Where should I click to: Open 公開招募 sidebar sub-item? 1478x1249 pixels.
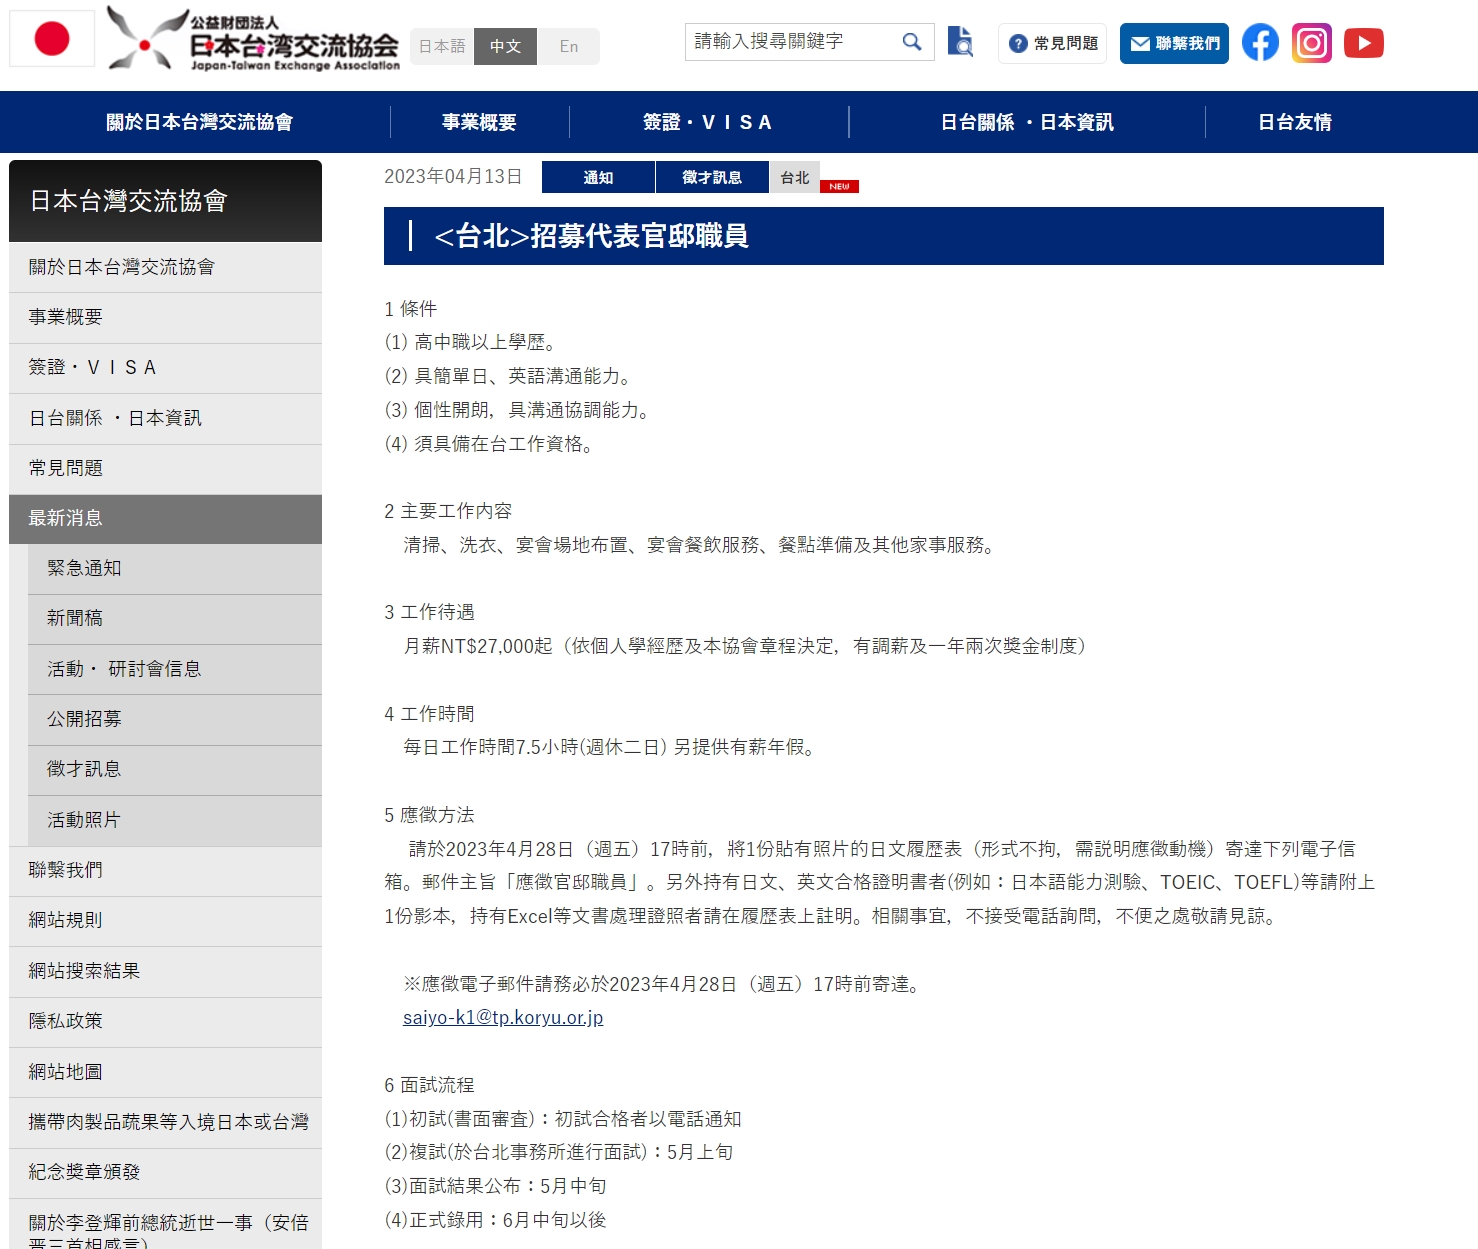(175, 720)
